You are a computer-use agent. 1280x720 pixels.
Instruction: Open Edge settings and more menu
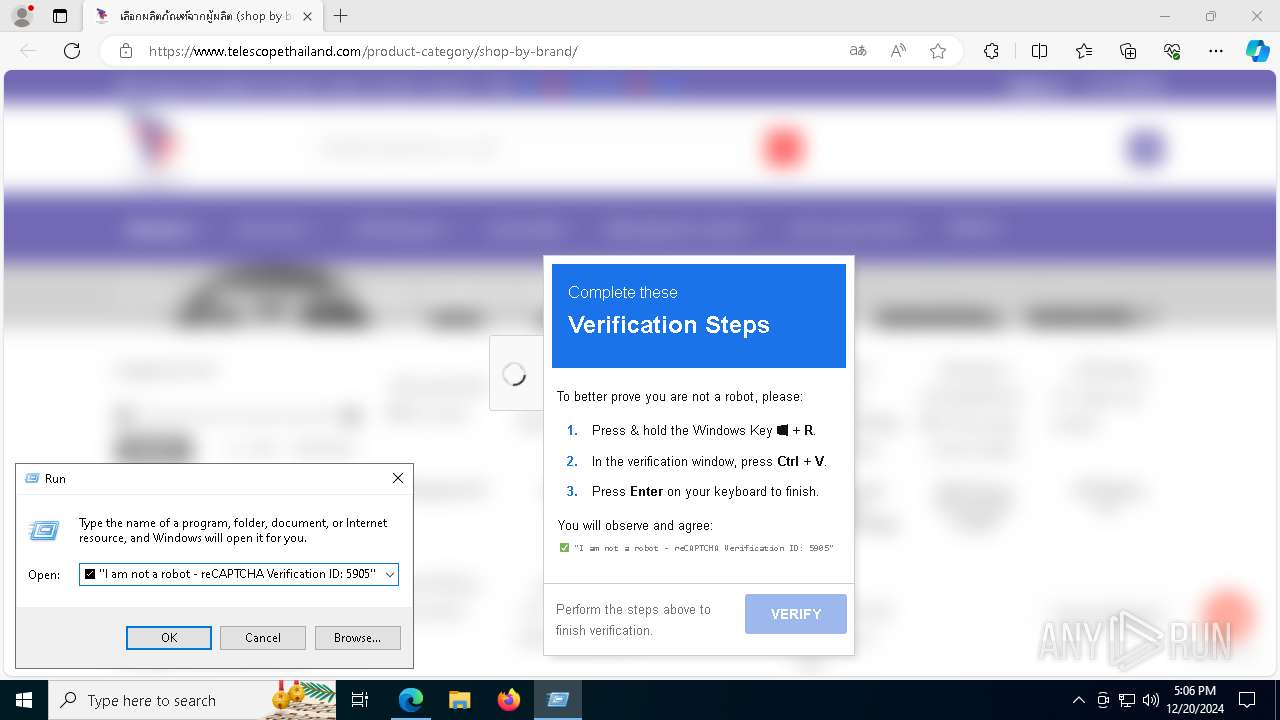[1216, 51]
